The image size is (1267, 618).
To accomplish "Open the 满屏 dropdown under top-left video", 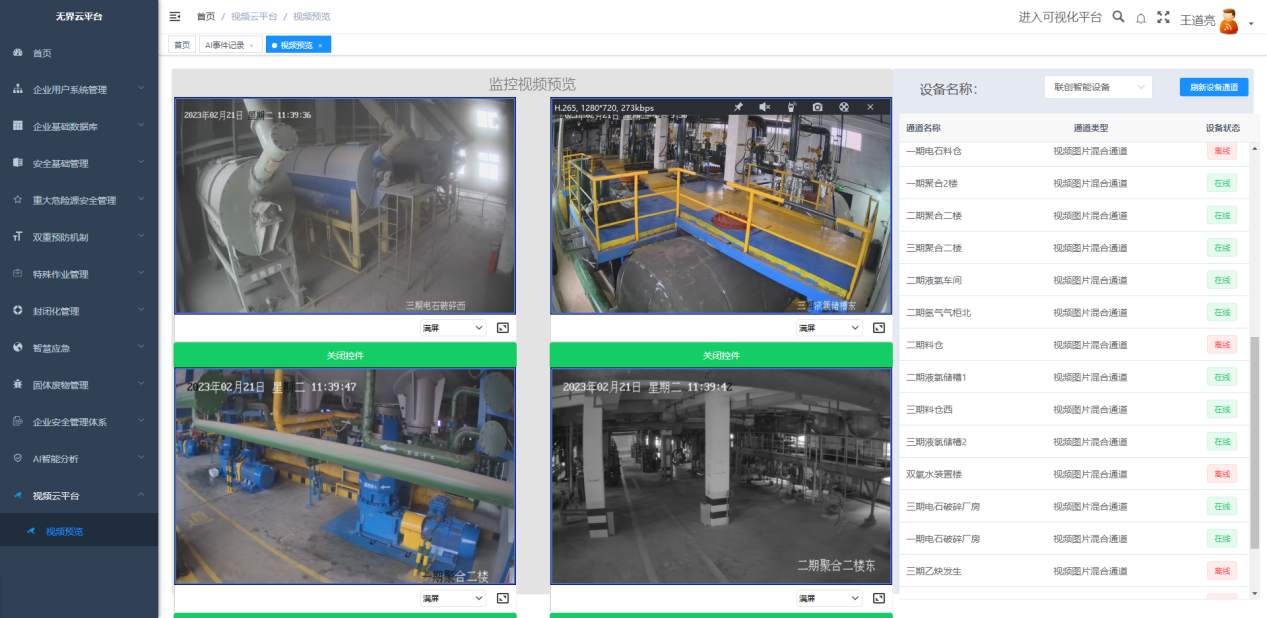I will point(452,328).
